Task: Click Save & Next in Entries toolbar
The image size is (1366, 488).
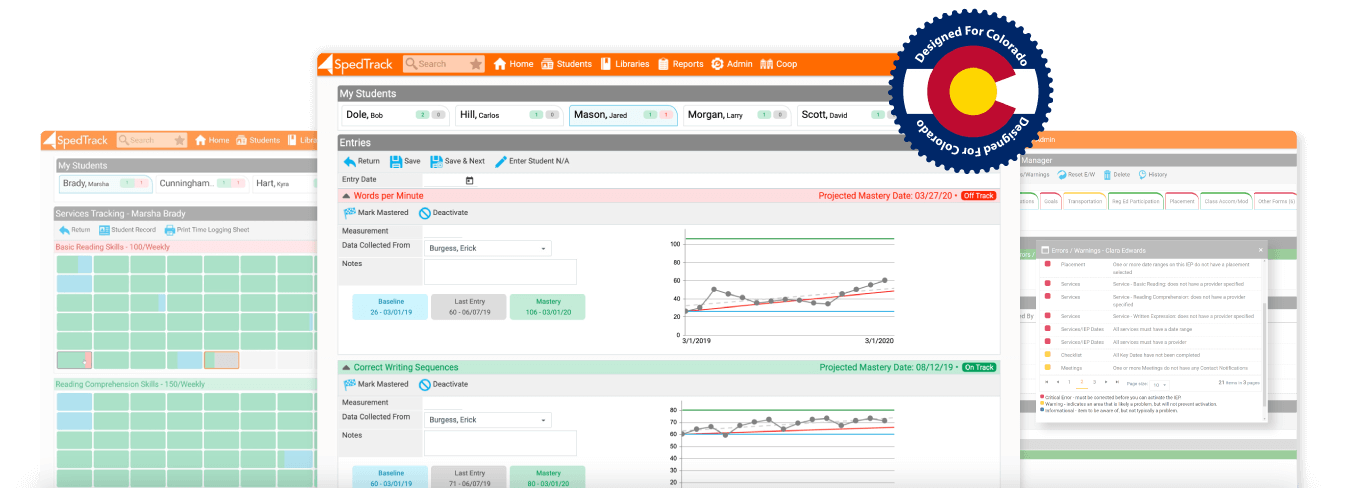Action: (456, 161)
